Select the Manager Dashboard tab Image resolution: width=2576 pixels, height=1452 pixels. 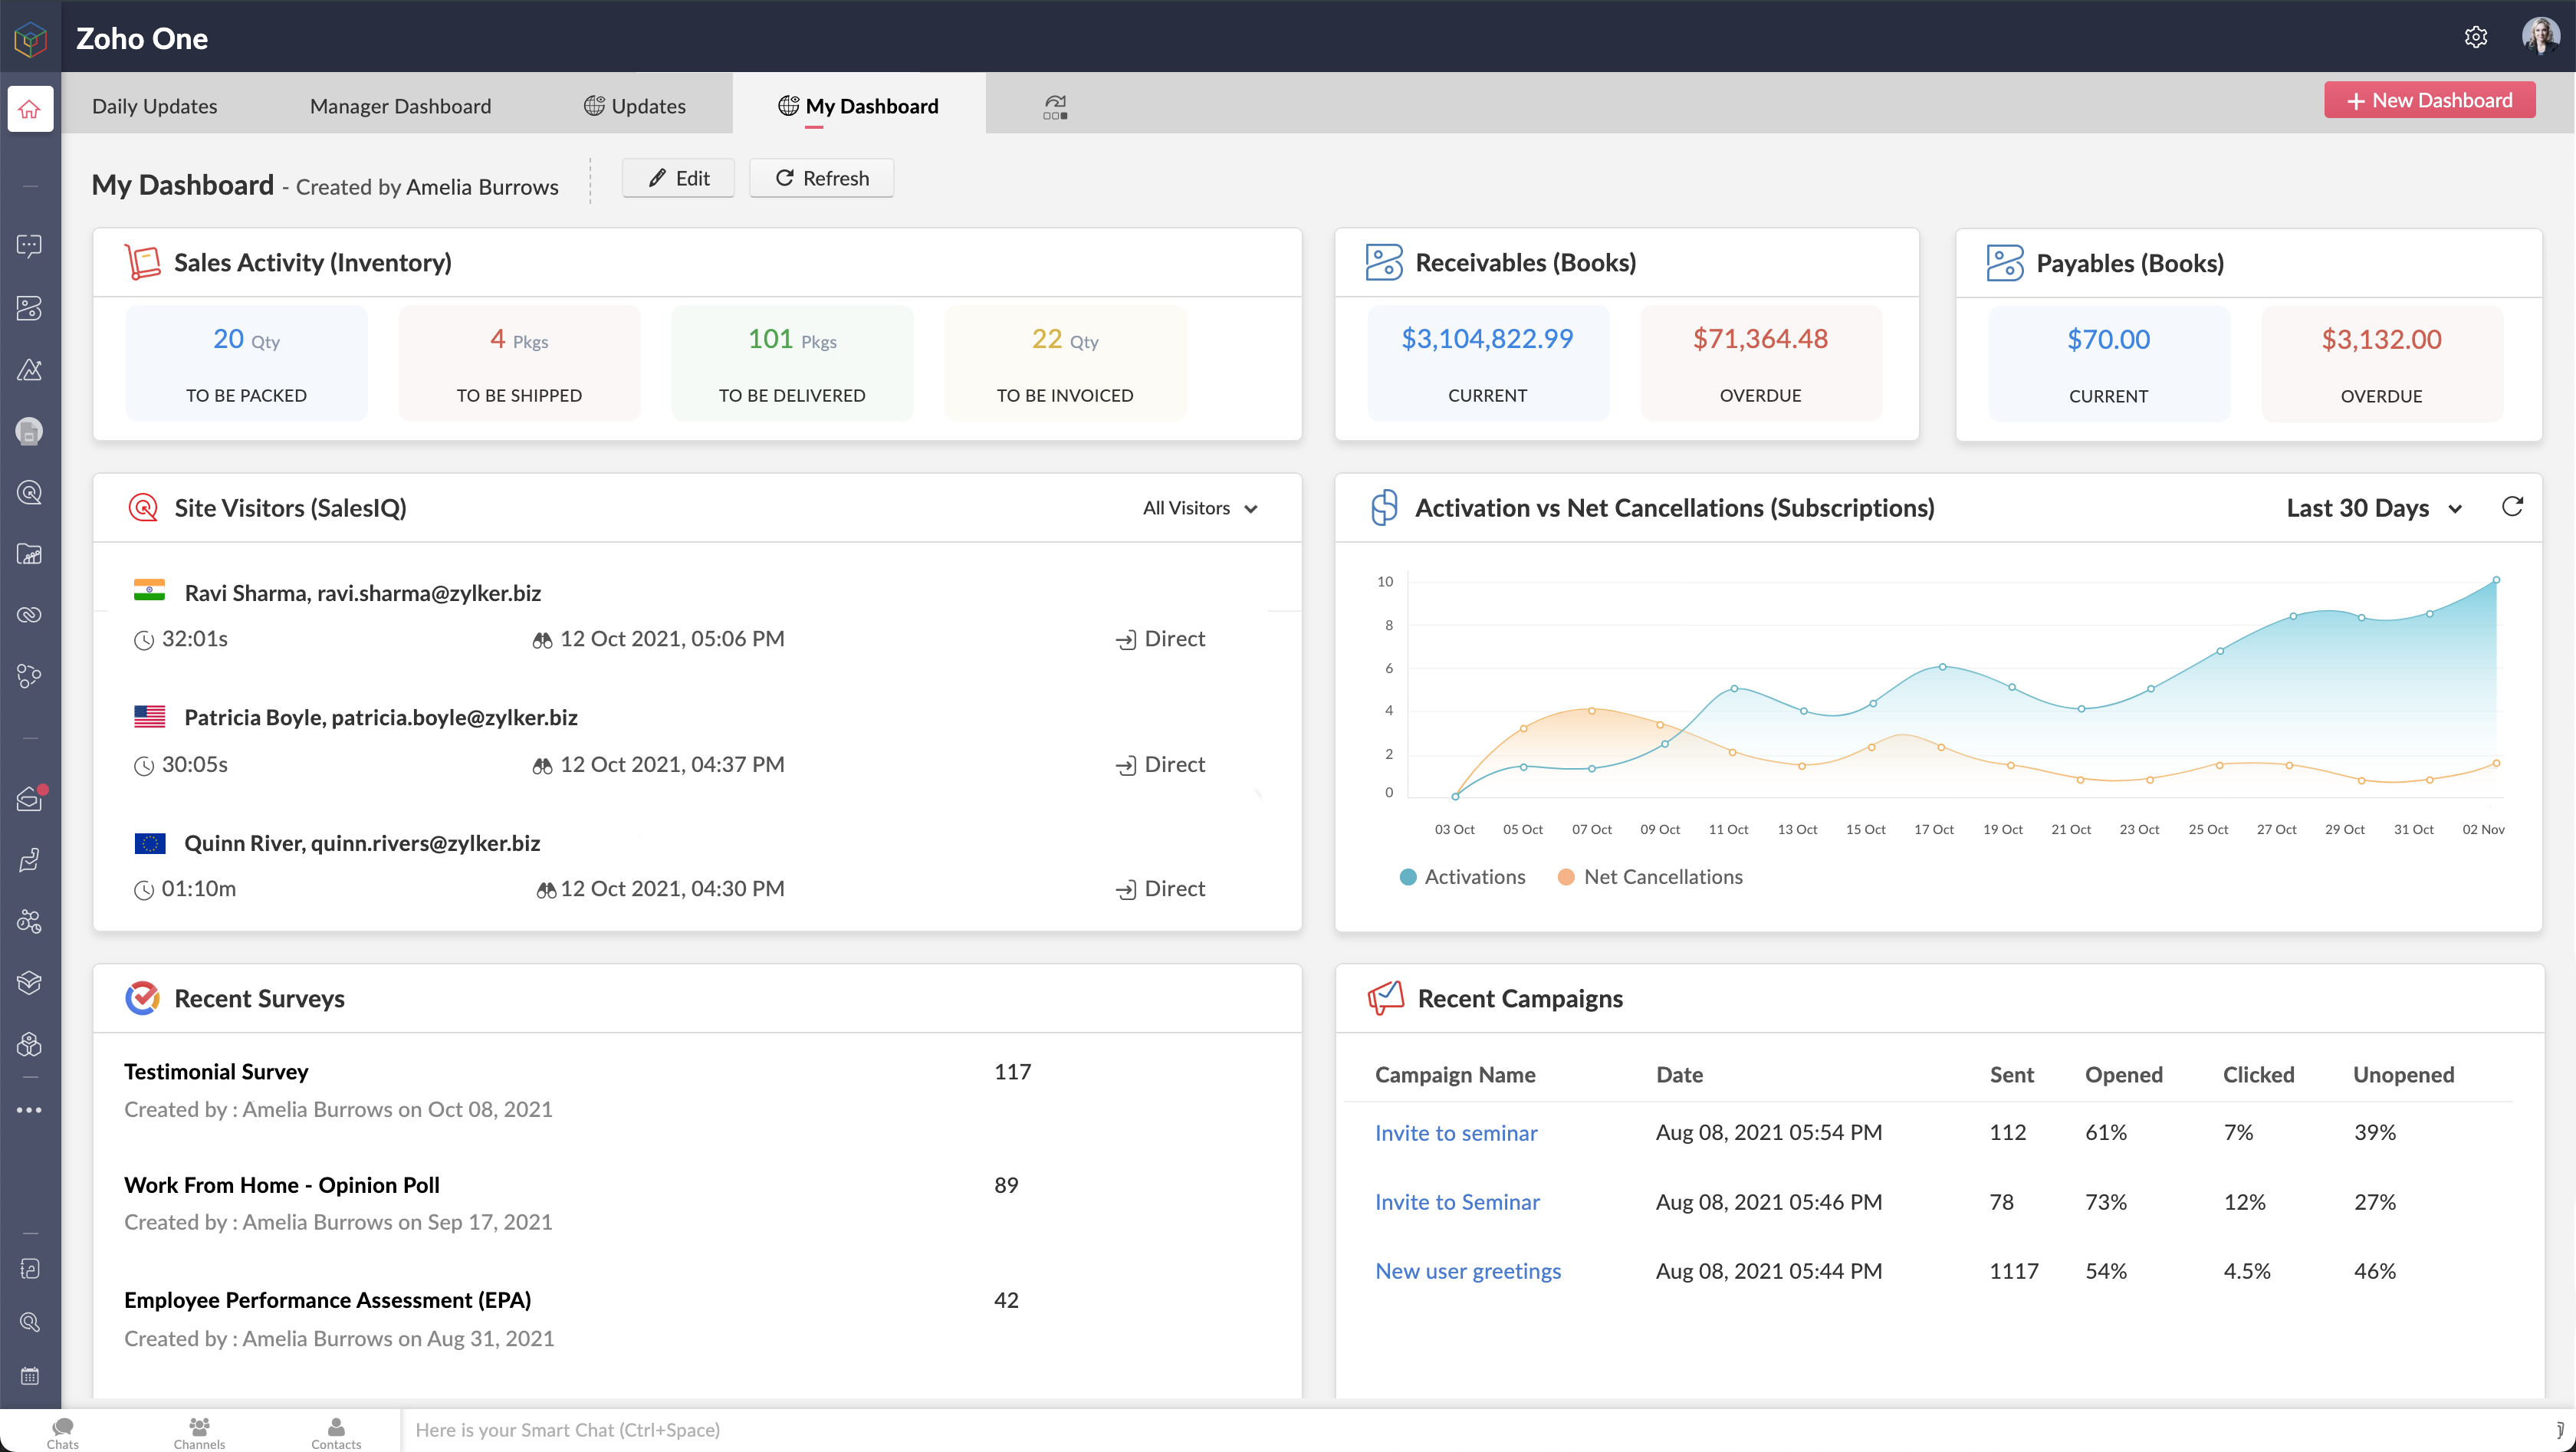(398, 106)
